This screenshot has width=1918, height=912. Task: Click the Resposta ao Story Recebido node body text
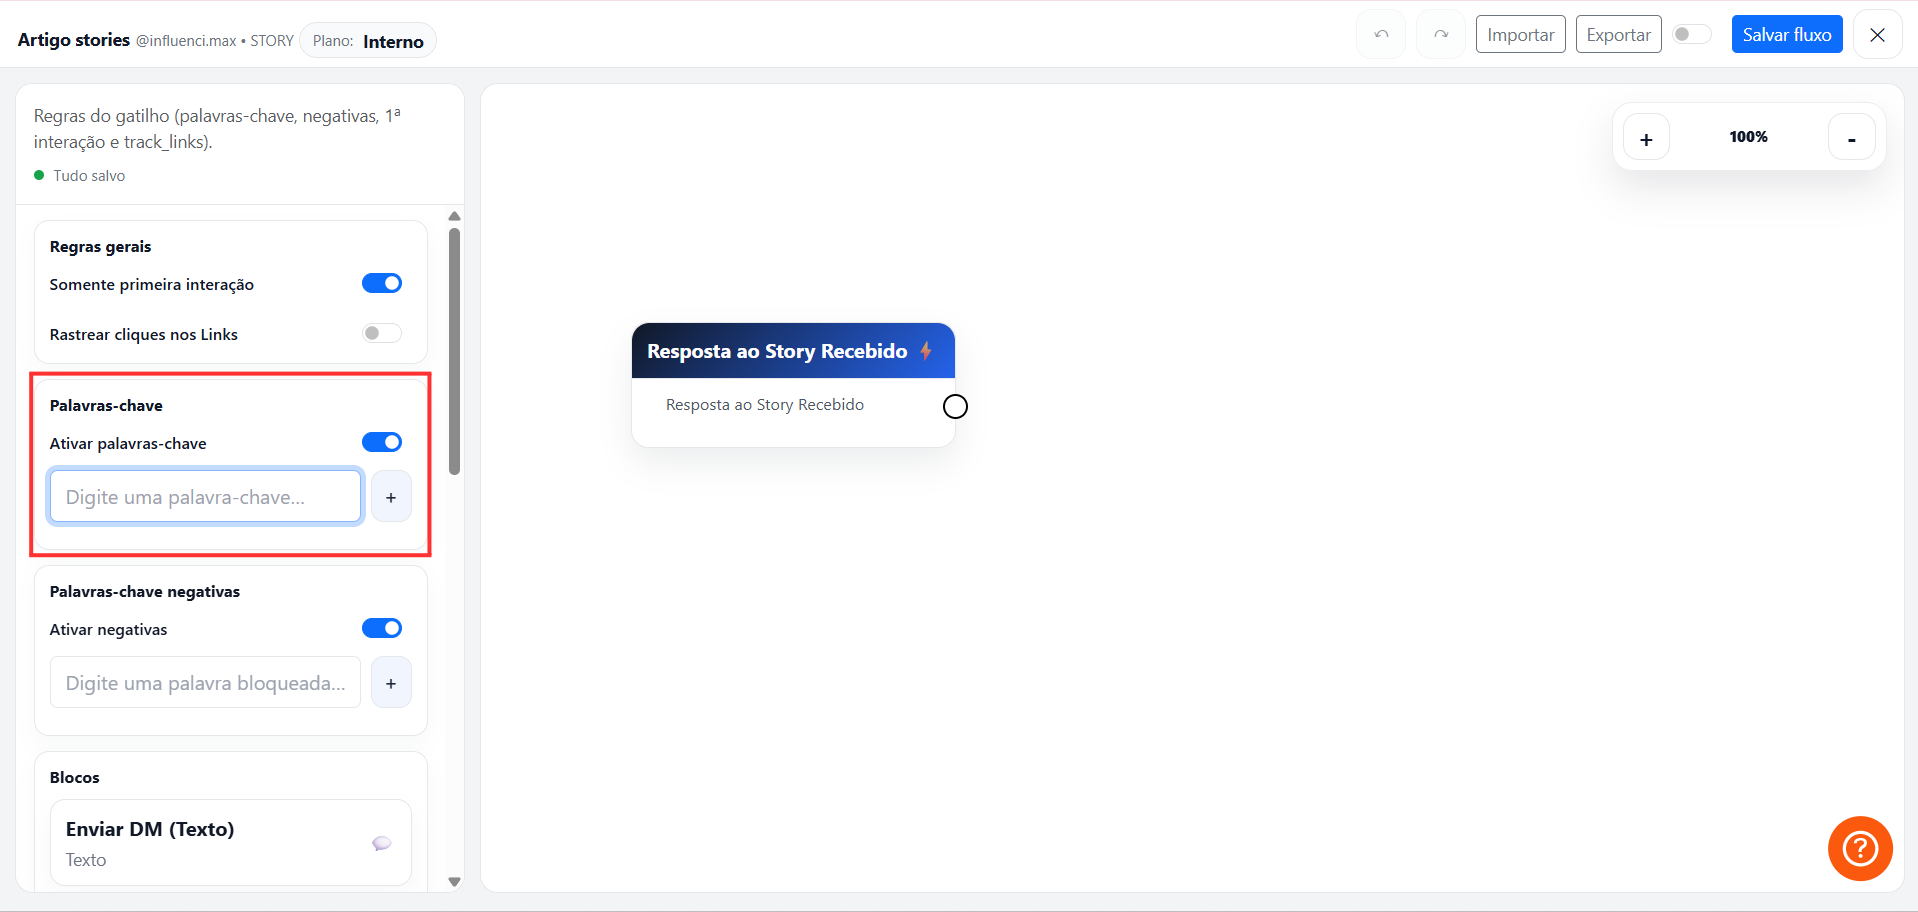[x=765, y=405]
